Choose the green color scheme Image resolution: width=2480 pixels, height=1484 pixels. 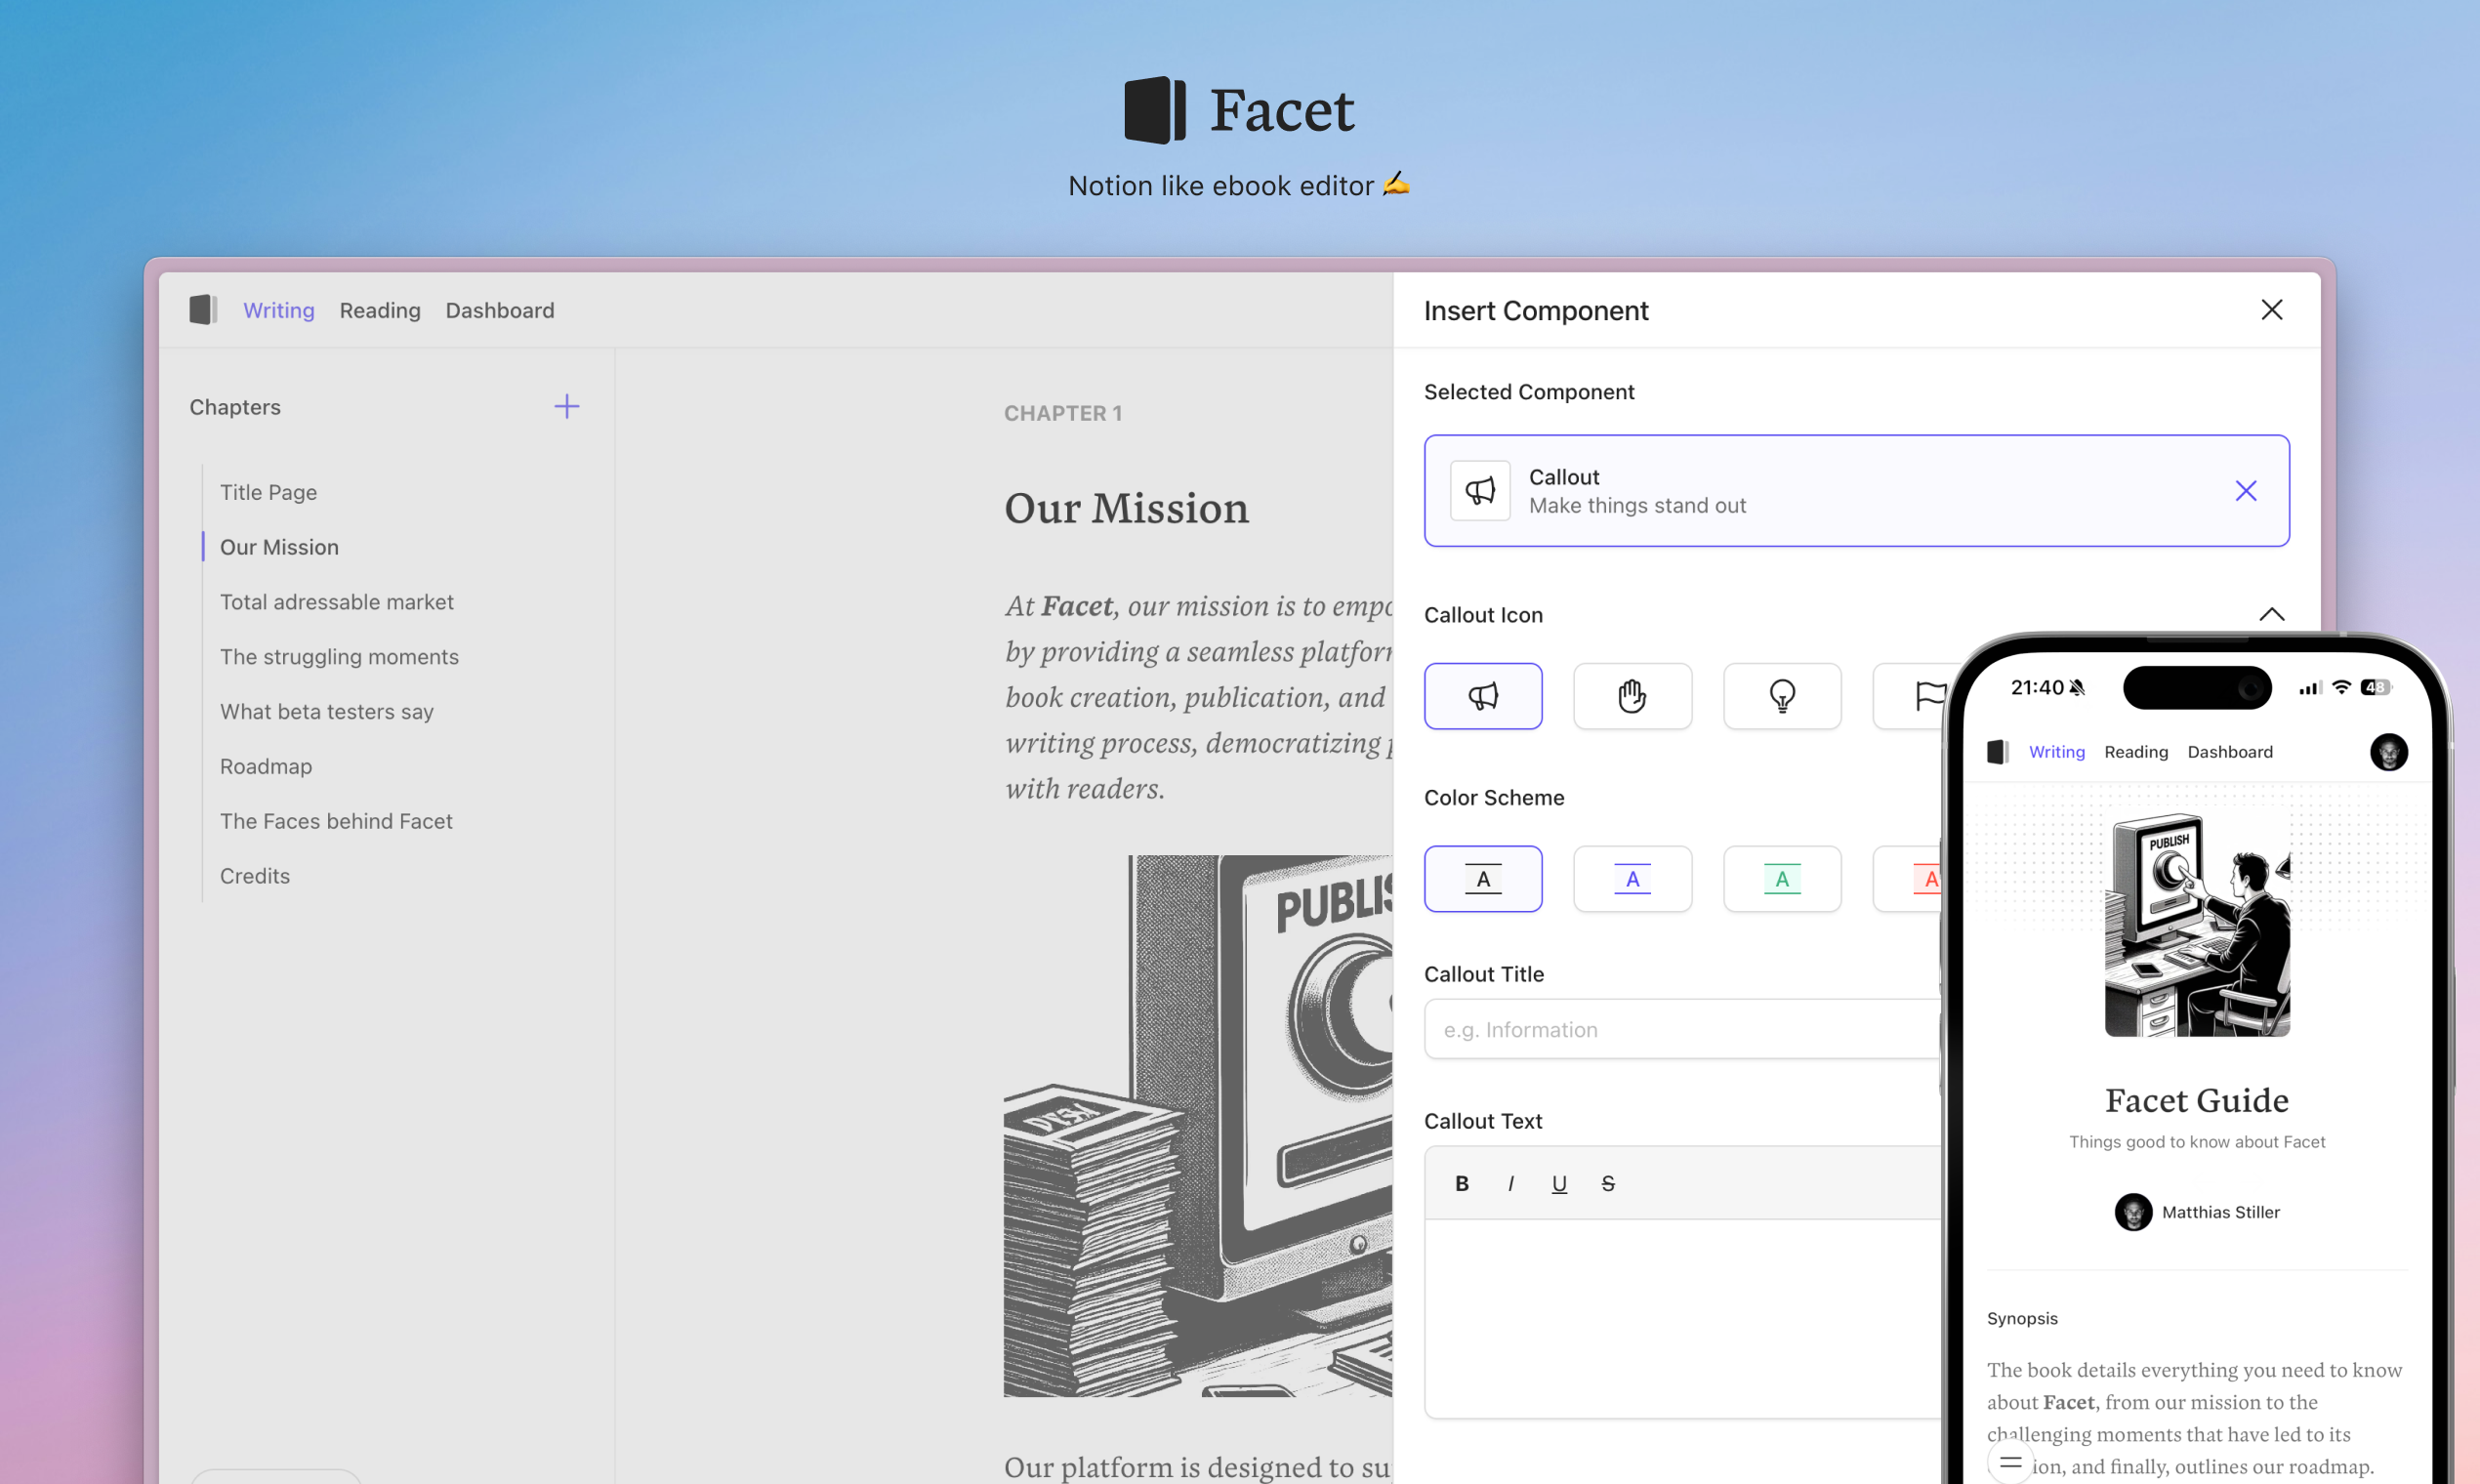point(1782,879)
